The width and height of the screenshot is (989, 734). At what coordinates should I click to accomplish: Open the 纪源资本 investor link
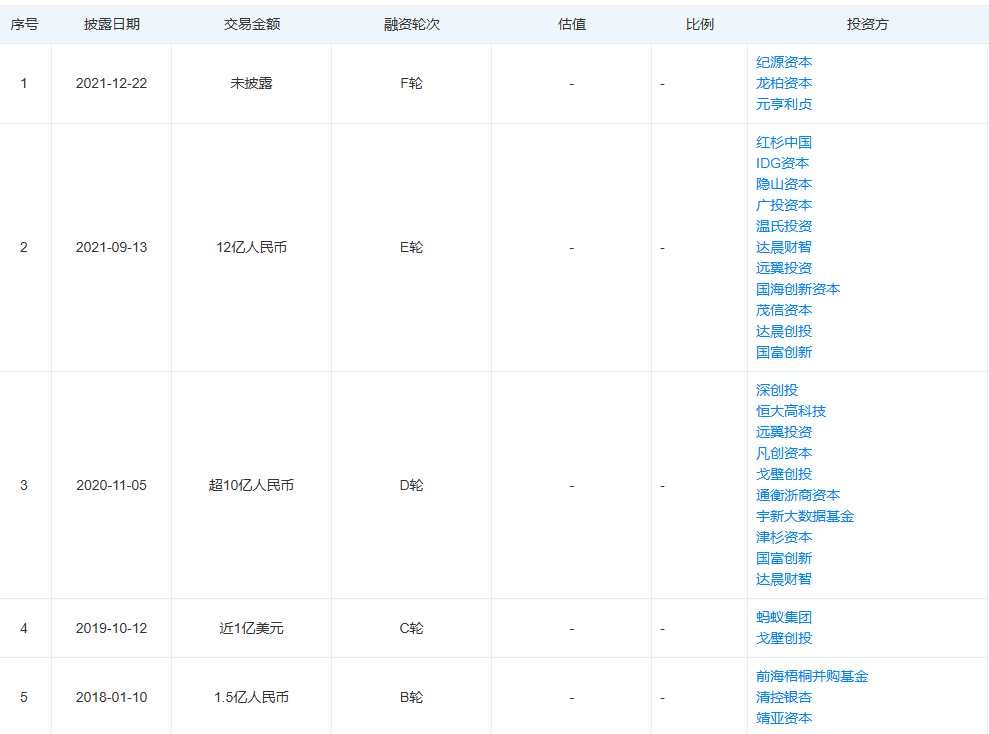(783, 62)
